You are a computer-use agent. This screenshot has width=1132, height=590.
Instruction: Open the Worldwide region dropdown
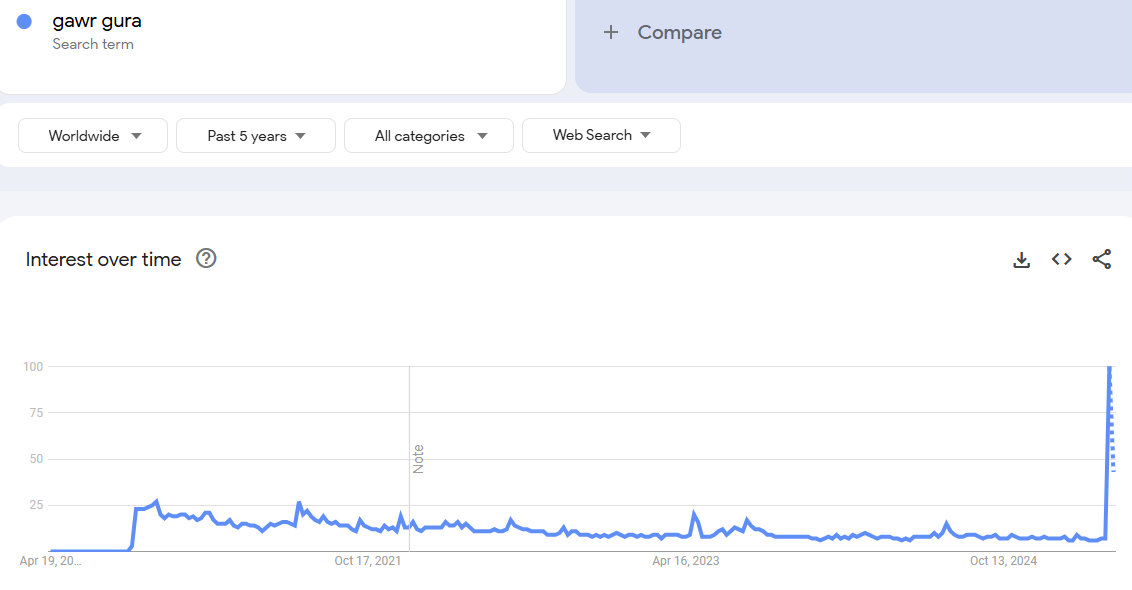pos(93,136)
